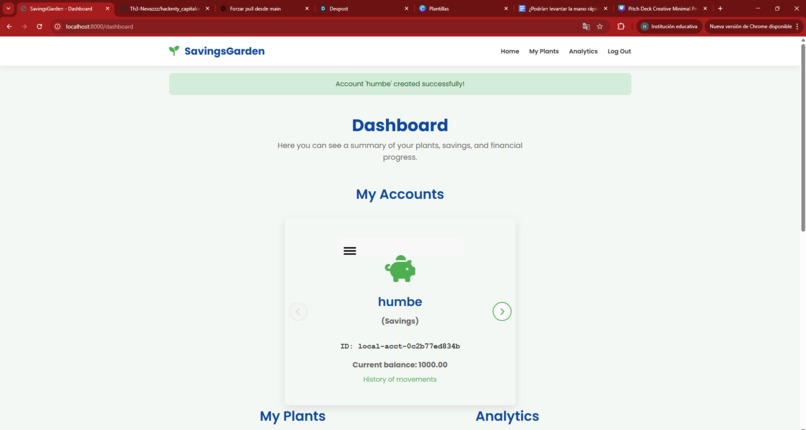Open a new browser tab
This screenshot has width=806, height=430.
pyautogui.click(x=720, y=9)
